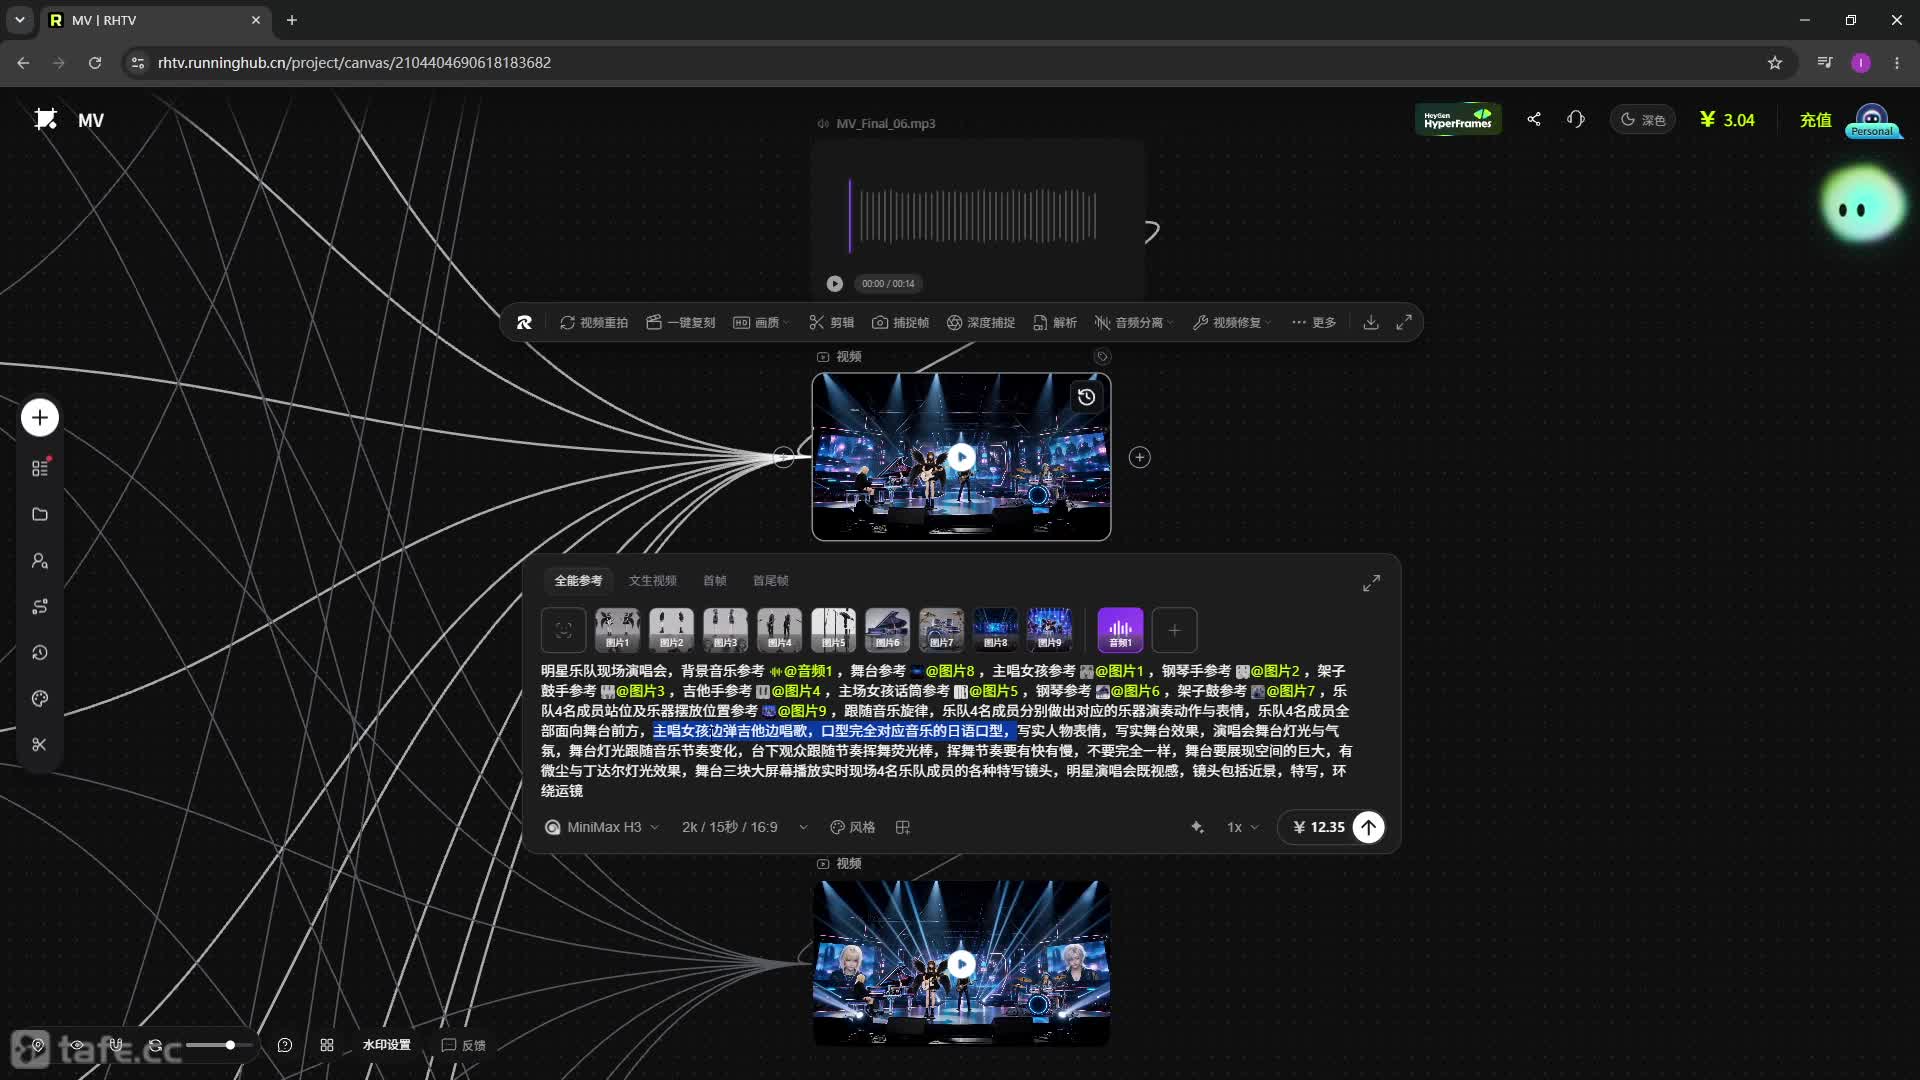Click the grid layout icon at bottom

coord(327,1045)
